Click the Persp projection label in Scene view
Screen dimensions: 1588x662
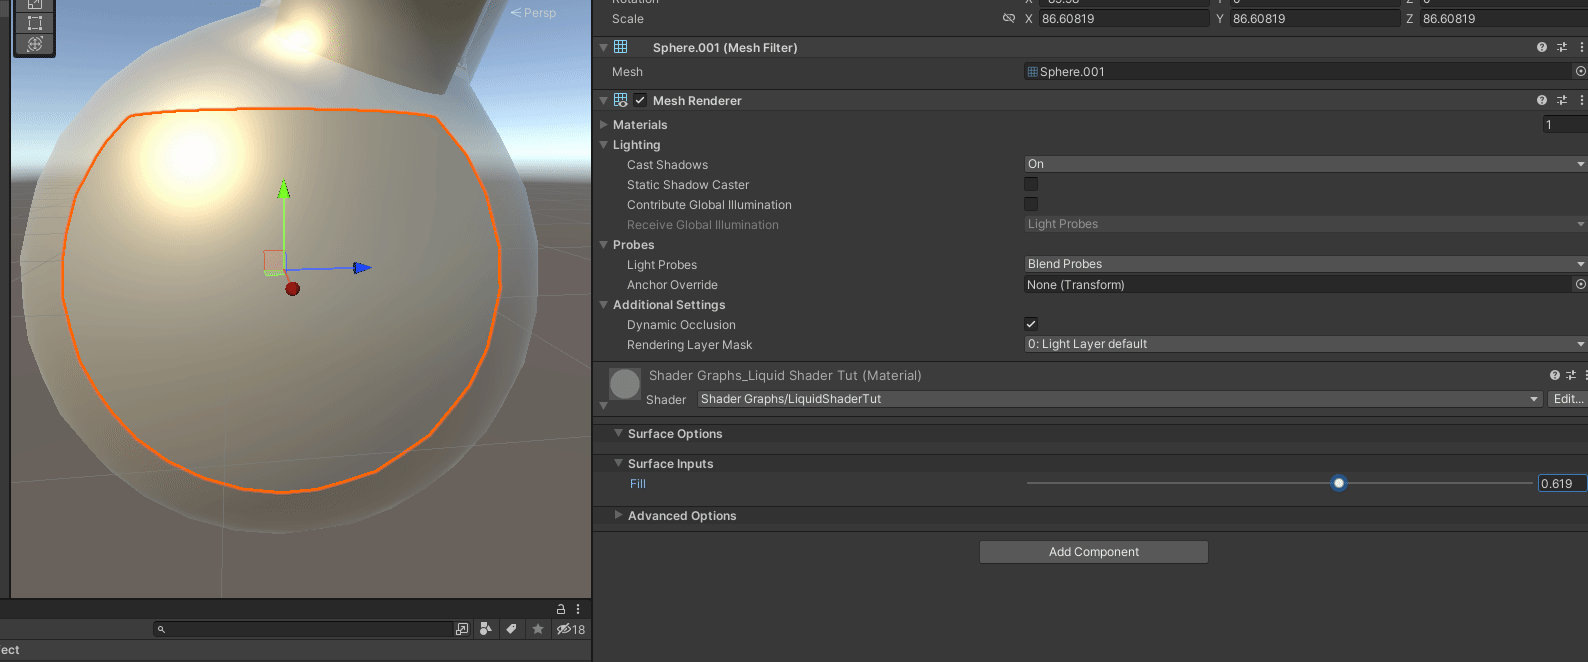point(533,13)
